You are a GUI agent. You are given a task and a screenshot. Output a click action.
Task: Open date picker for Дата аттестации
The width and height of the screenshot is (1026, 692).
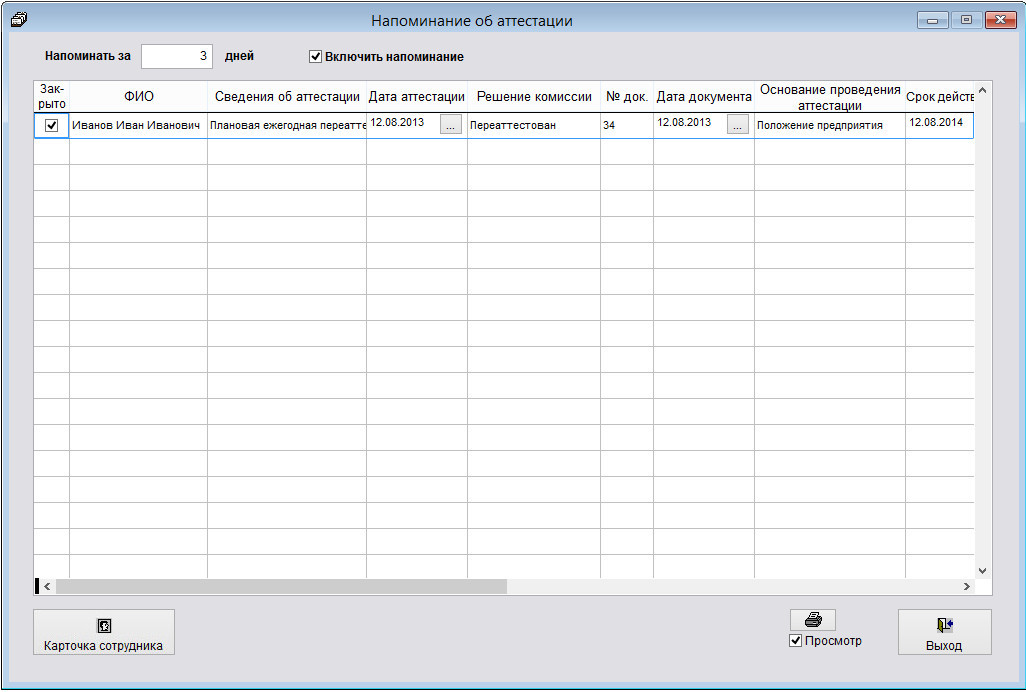[451, 125]
